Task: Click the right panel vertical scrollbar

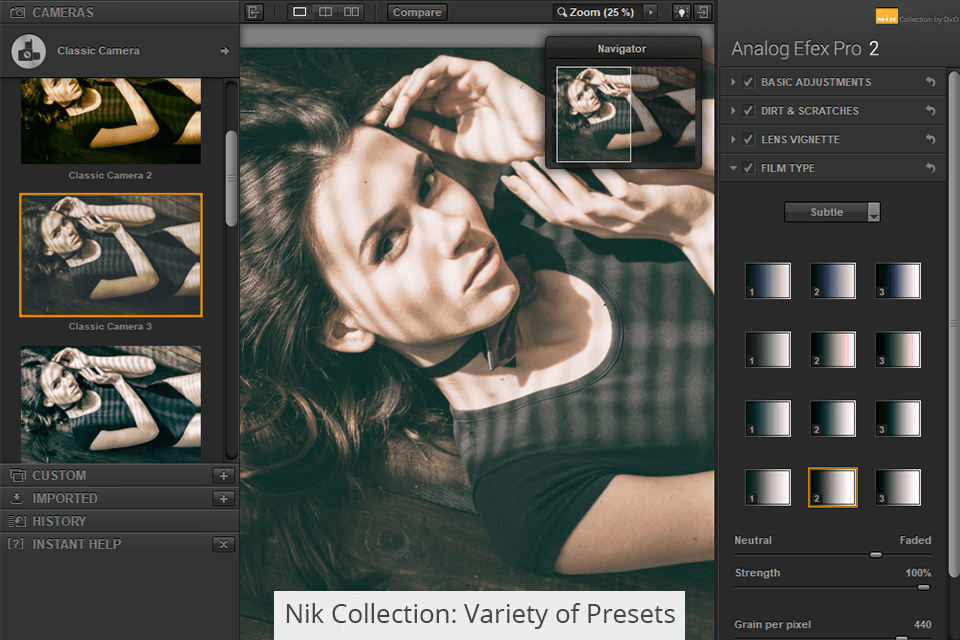Action: point(954,323)
